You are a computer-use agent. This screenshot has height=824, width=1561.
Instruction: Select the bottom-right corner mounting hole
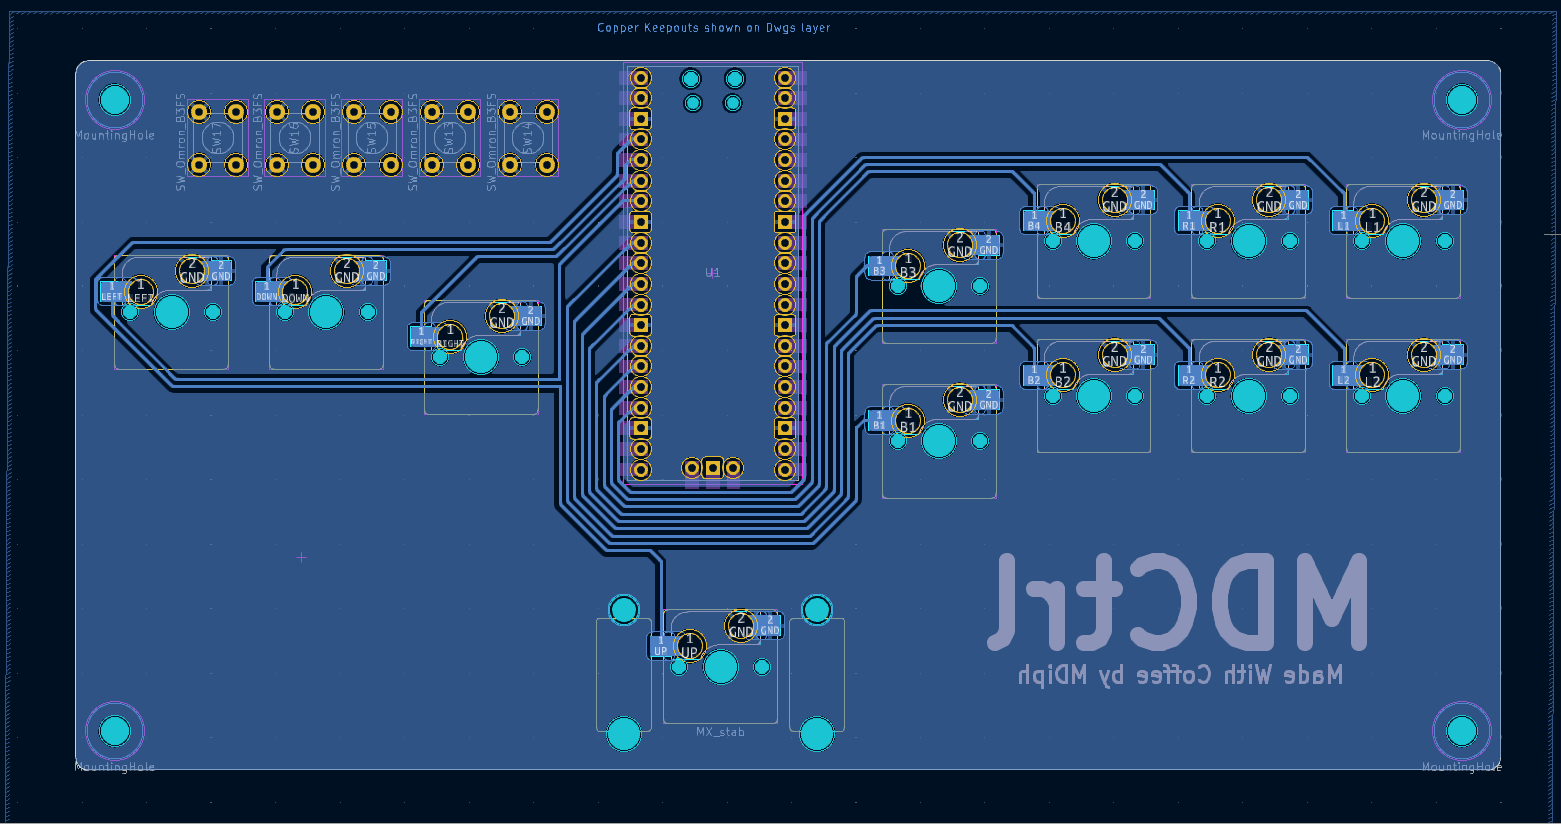(1462, 731)
